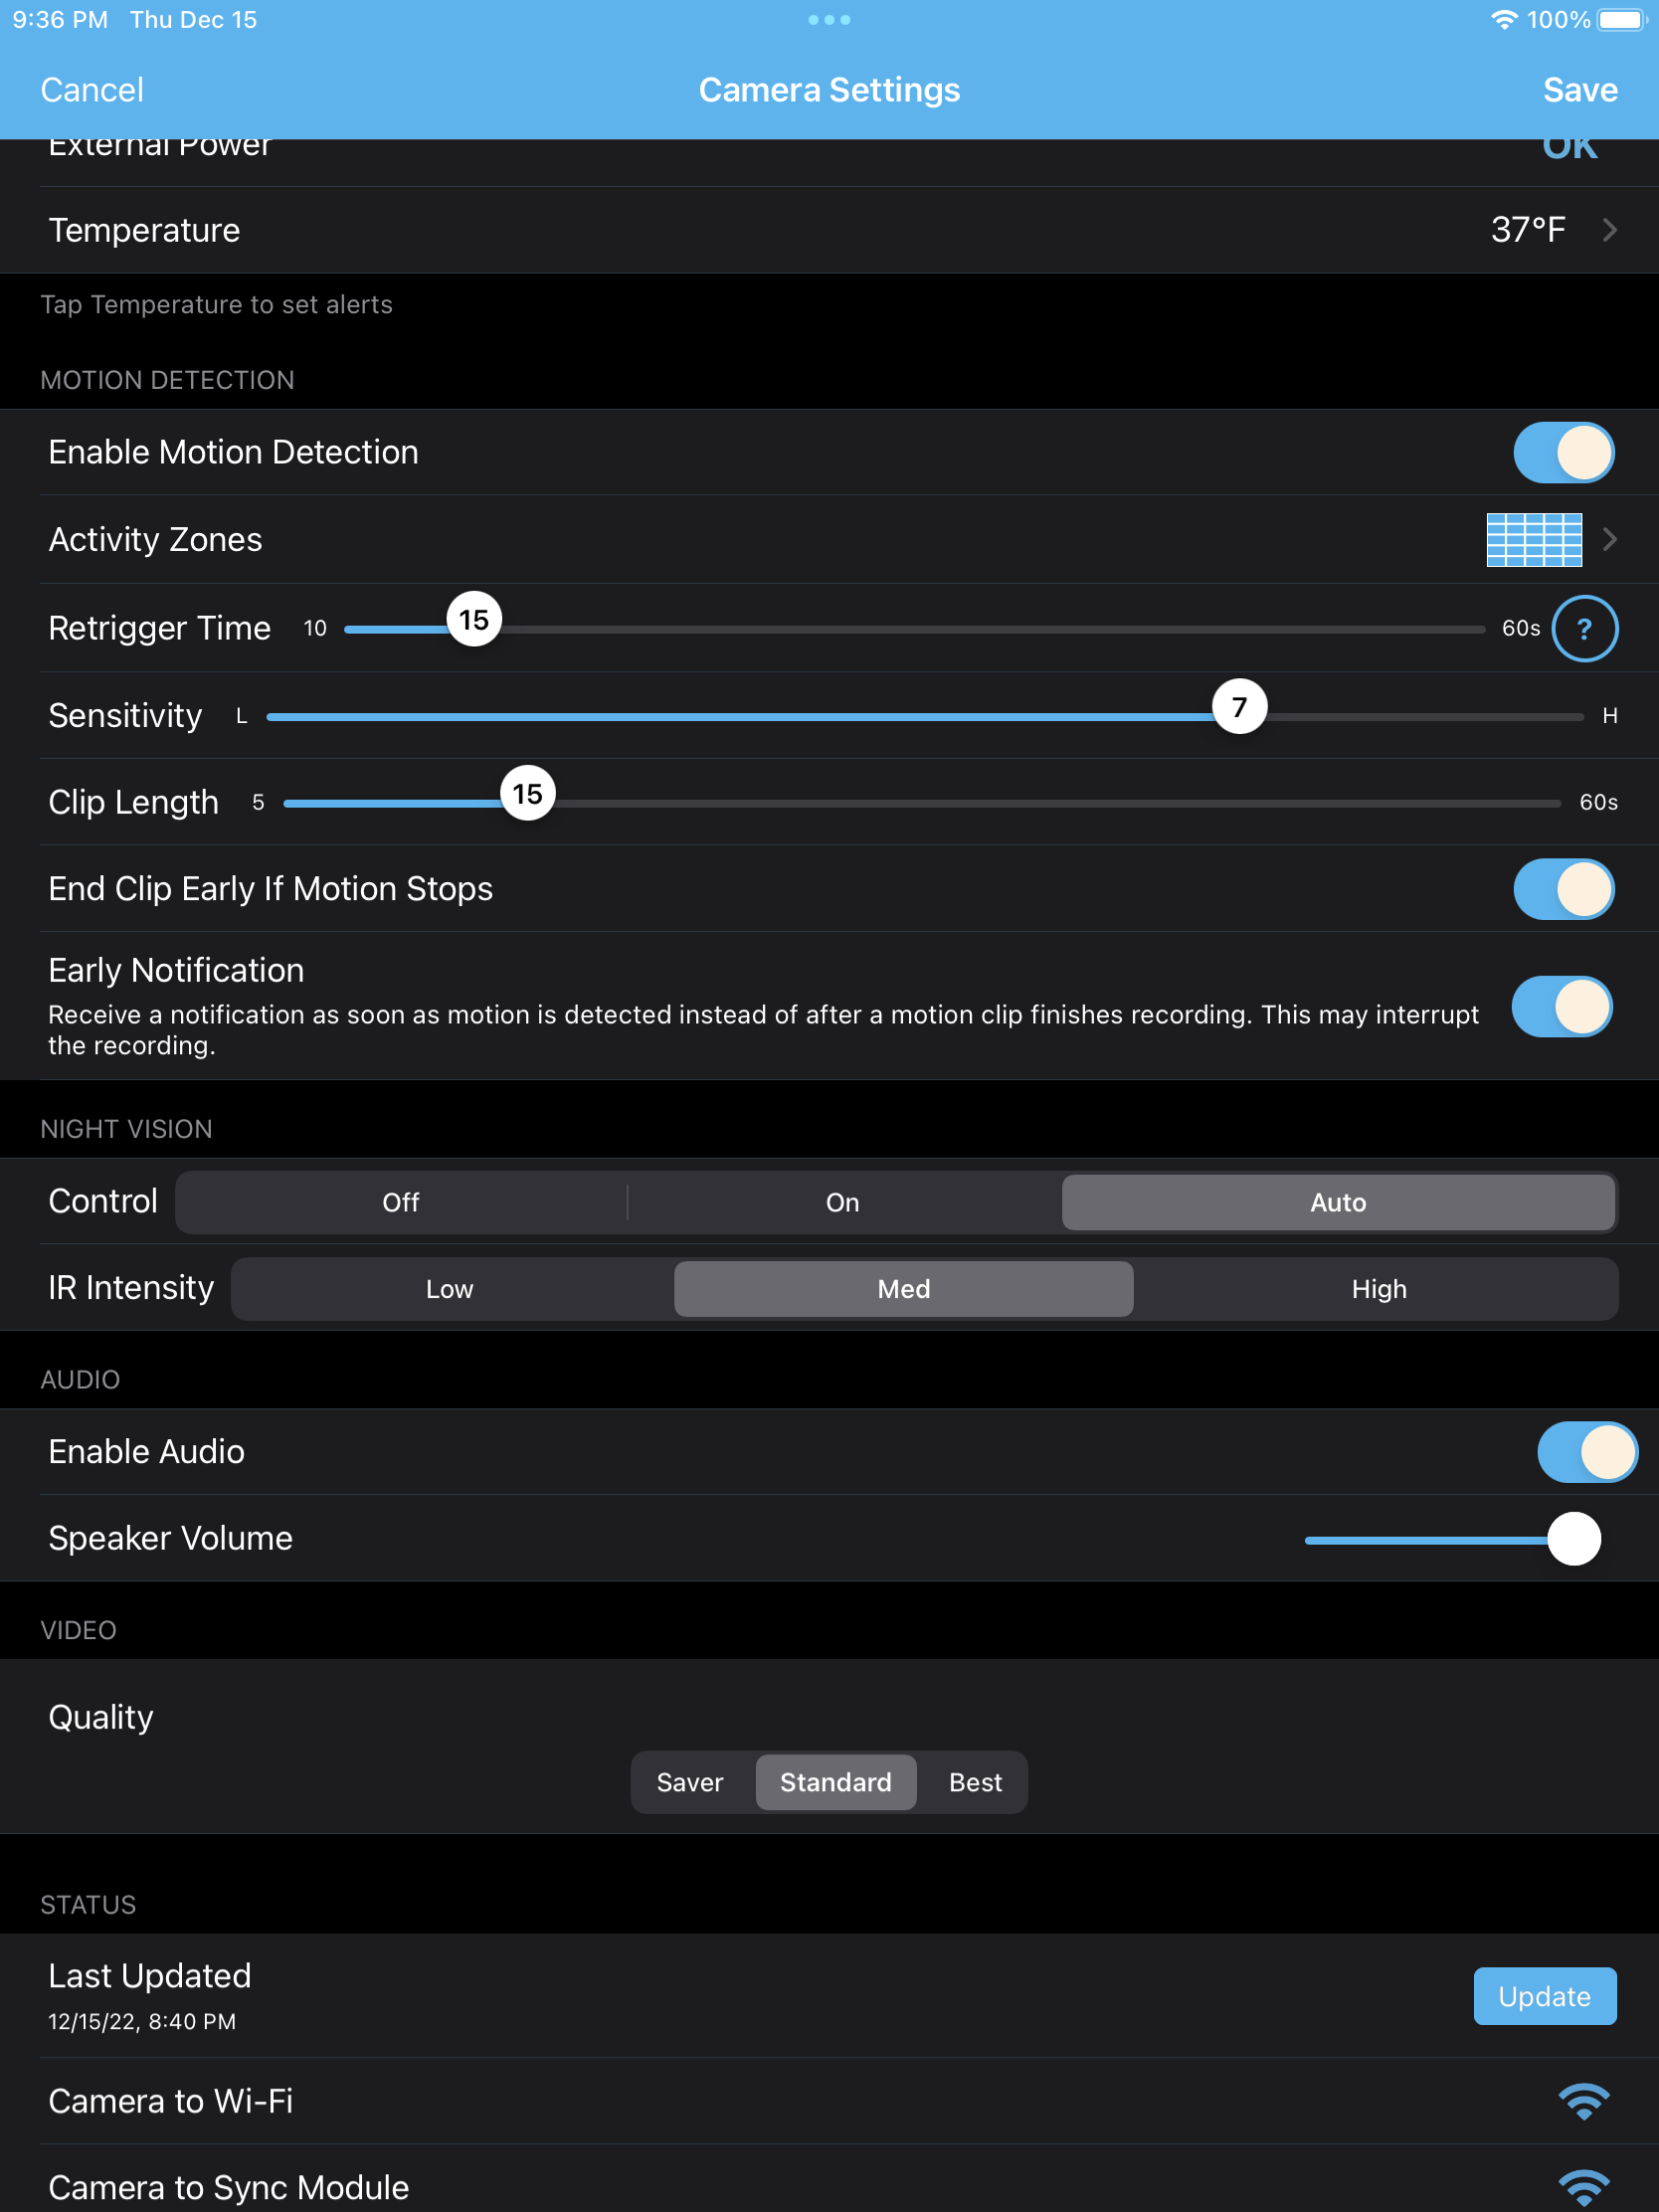Tap the Last Updated 12/15/22, 8:40 PM text

pos(142,2021)
